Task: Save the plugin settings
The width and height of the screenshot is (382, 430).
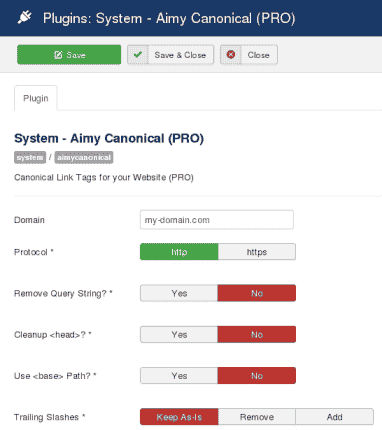Action: coord(69,55)
